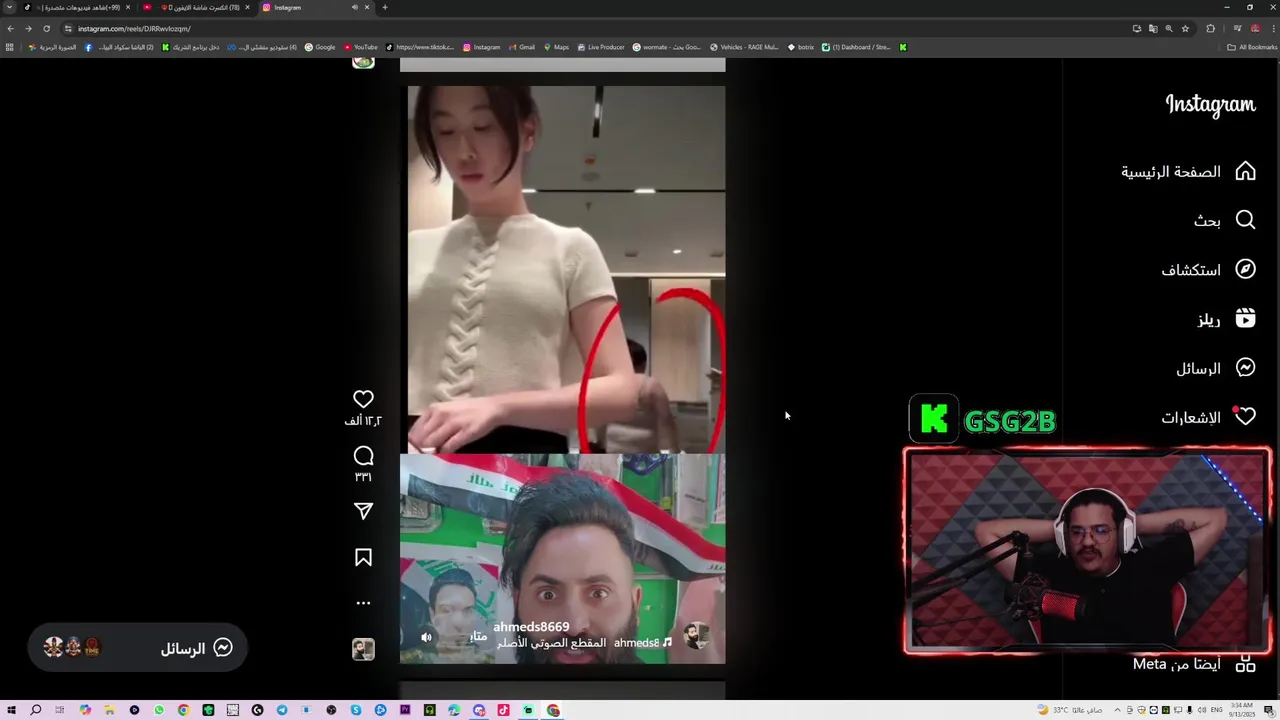
Task: Go to Instagram home الصفحة الرئيسية
Action: [1188, 172]
